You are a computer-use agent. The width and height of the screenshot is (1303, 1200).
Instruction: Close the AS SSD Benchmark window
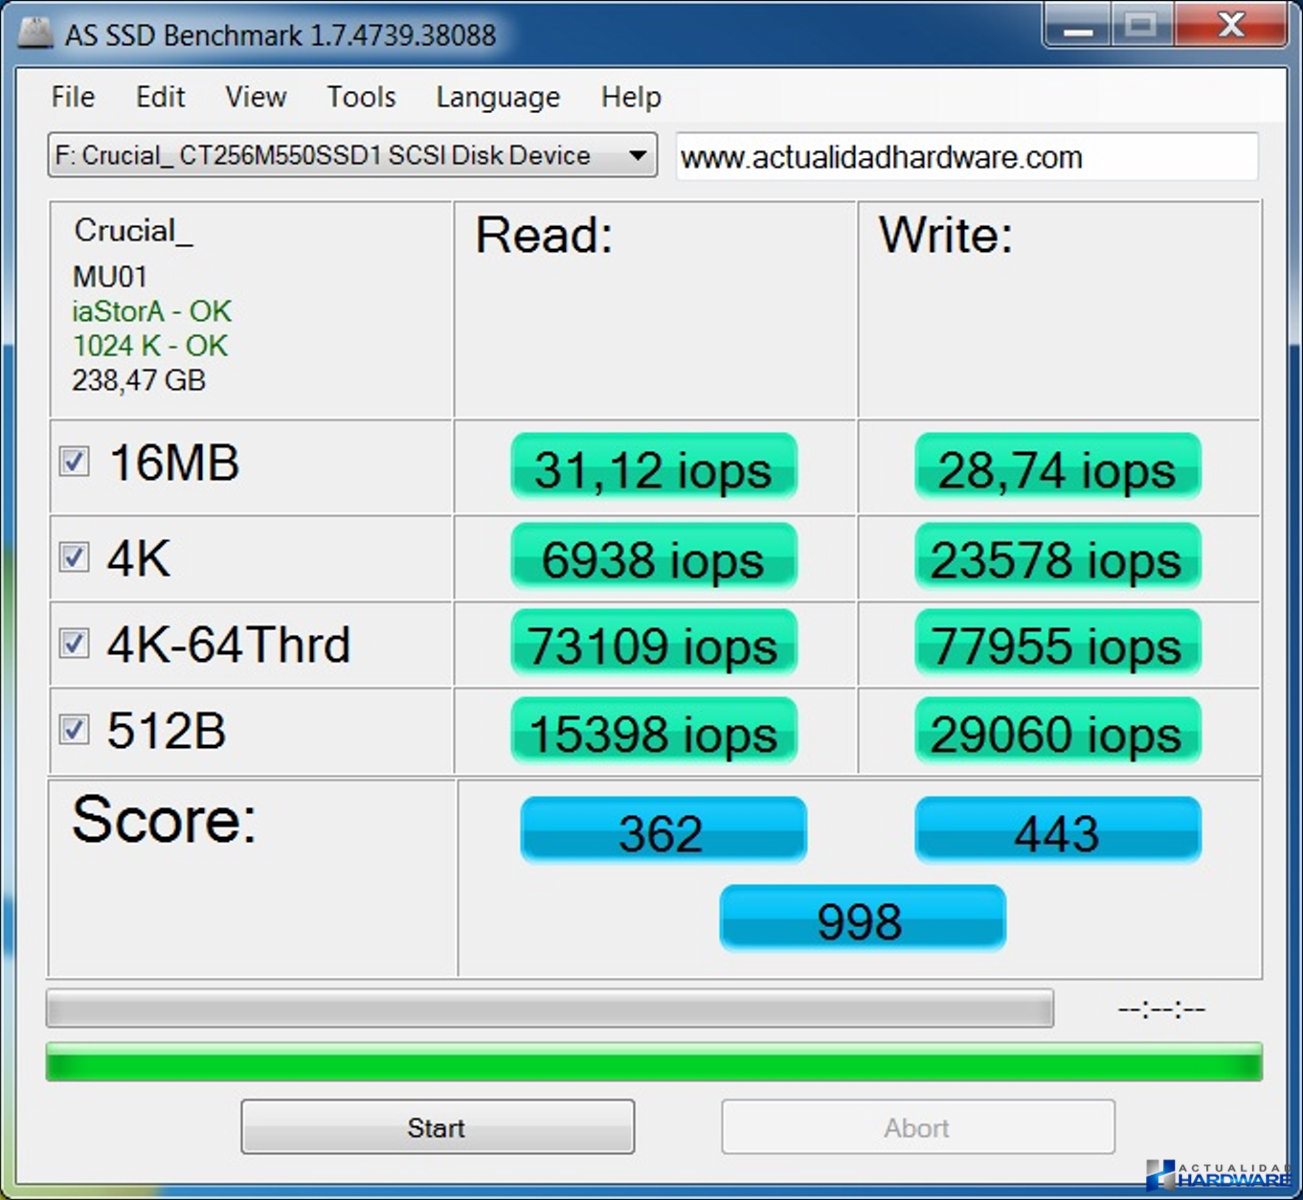pyautogui.click(x=1230, y=24)
